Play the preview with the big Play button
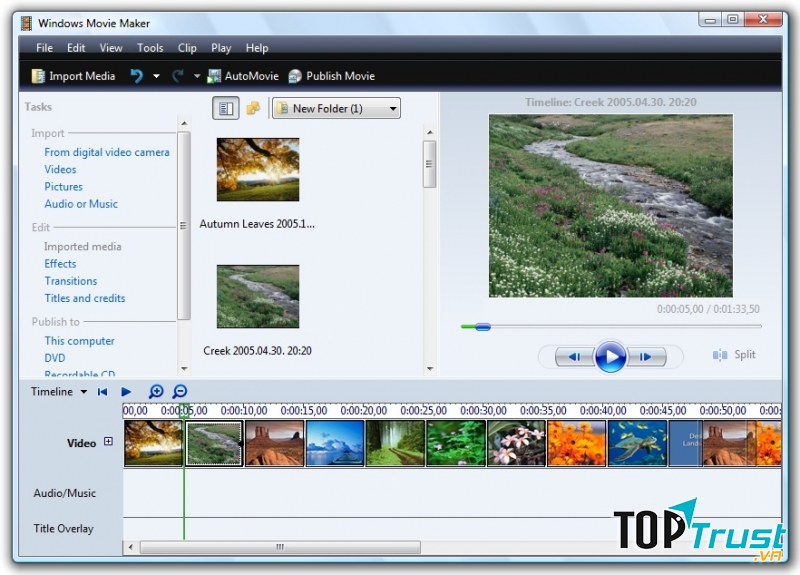The width and height of the screenshot is (800, 575). click(x=610, y=356)
